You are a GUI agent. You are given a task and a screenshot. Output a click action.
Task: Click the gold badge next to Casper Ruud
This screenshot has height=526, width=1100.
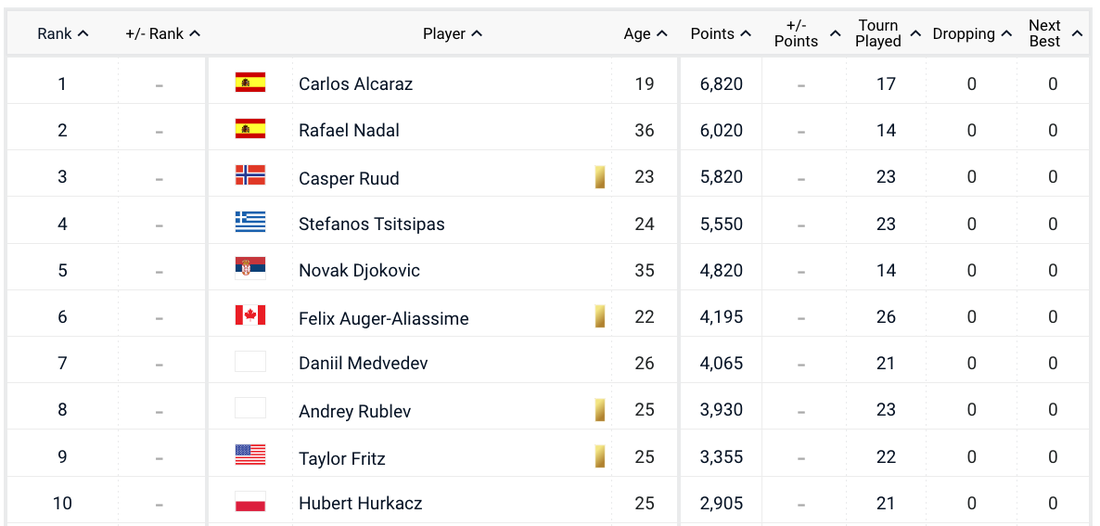(600, 177)
